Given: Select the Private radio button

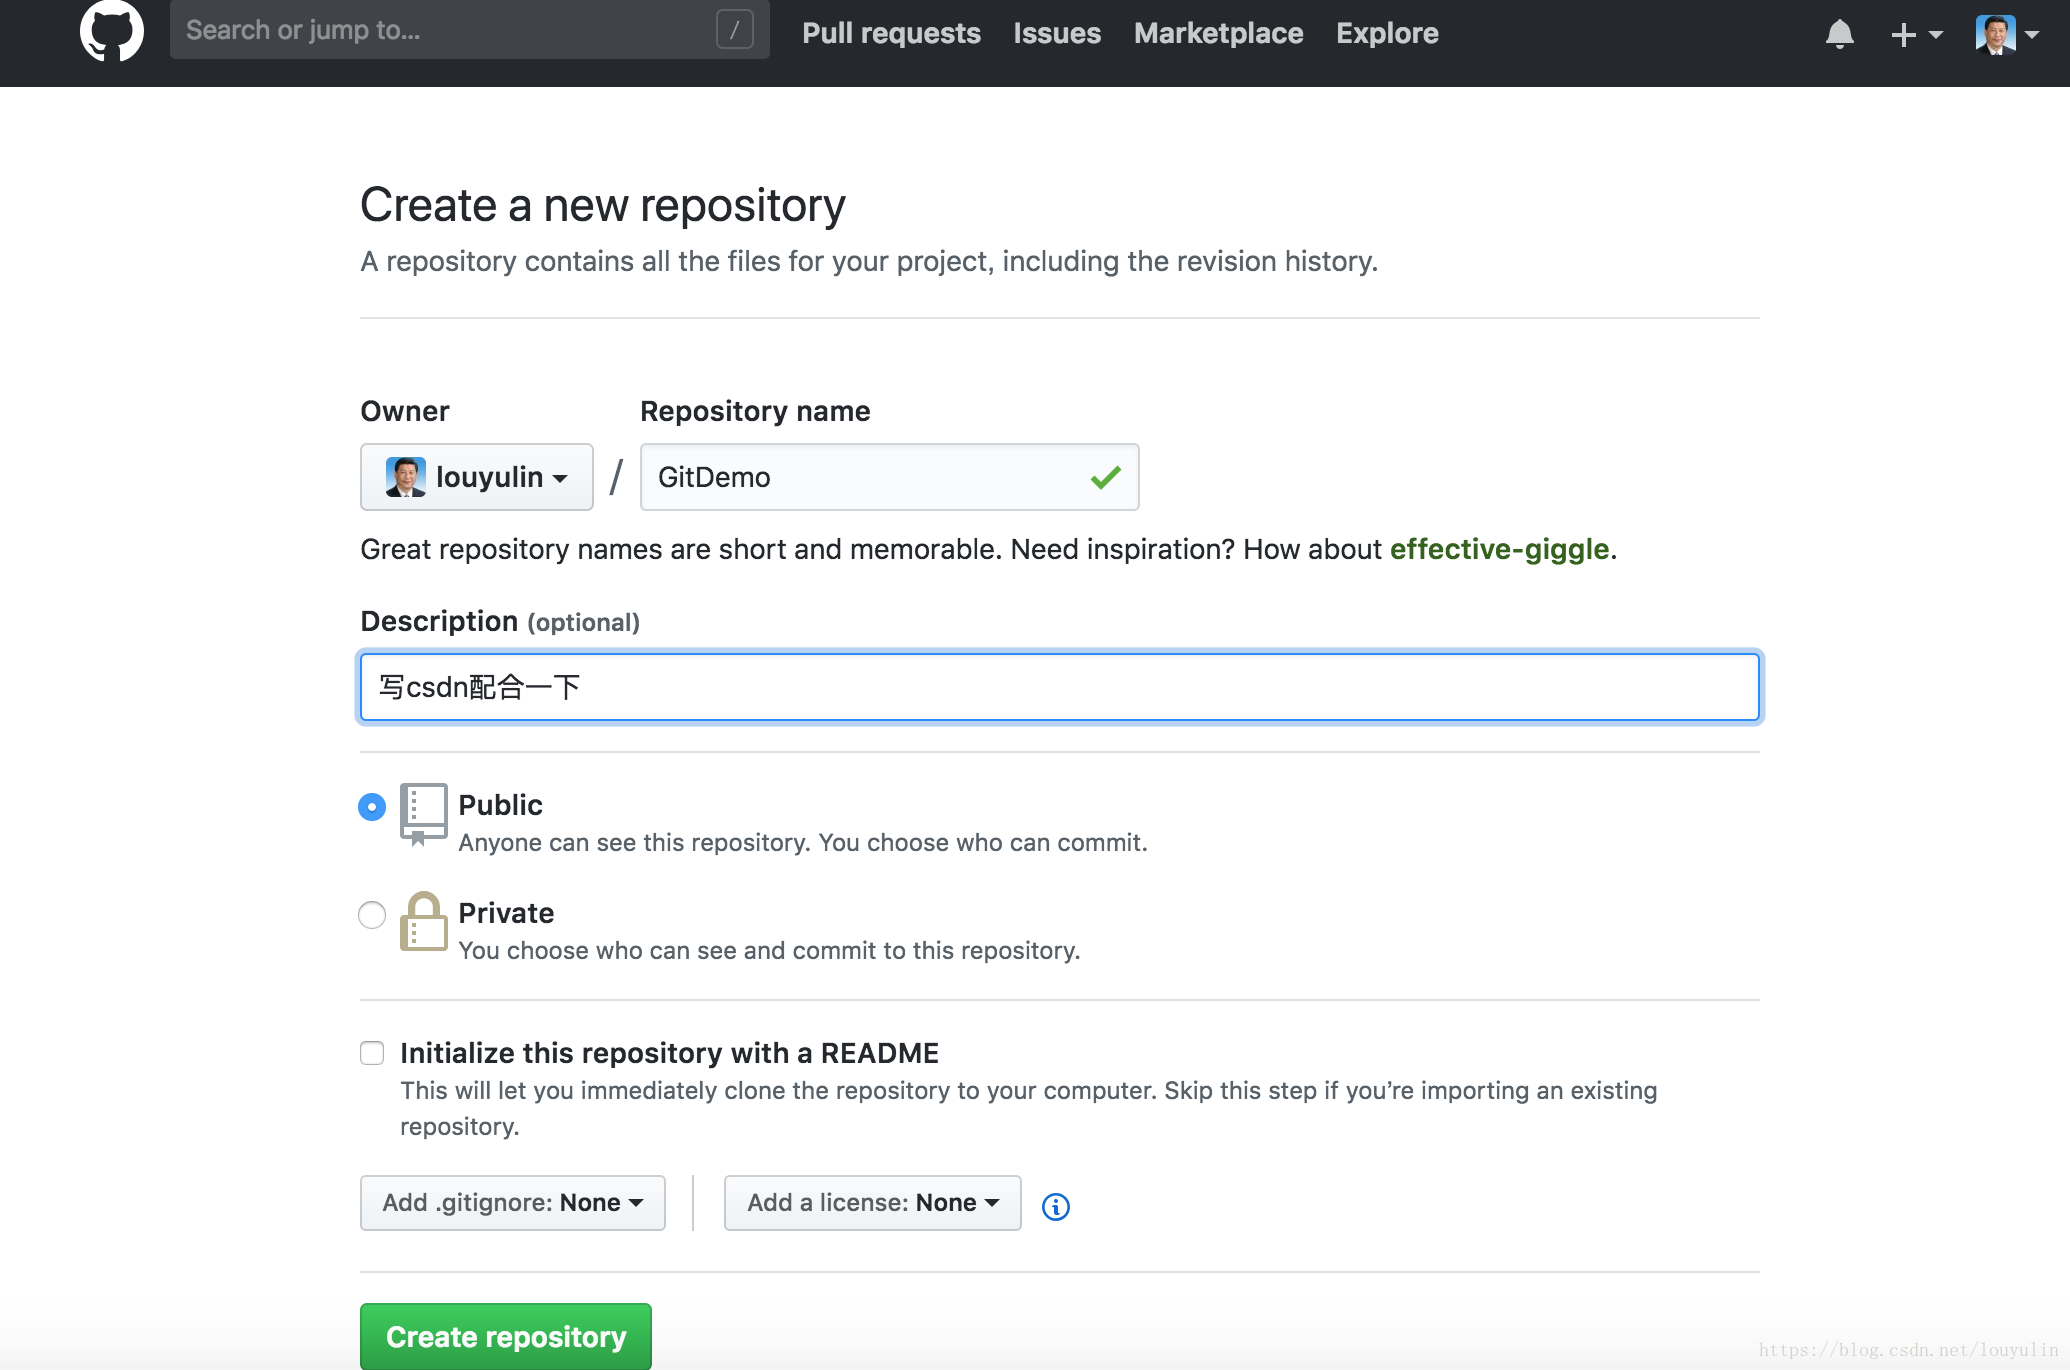Looking at the screenshot, I should pos(372,914).
